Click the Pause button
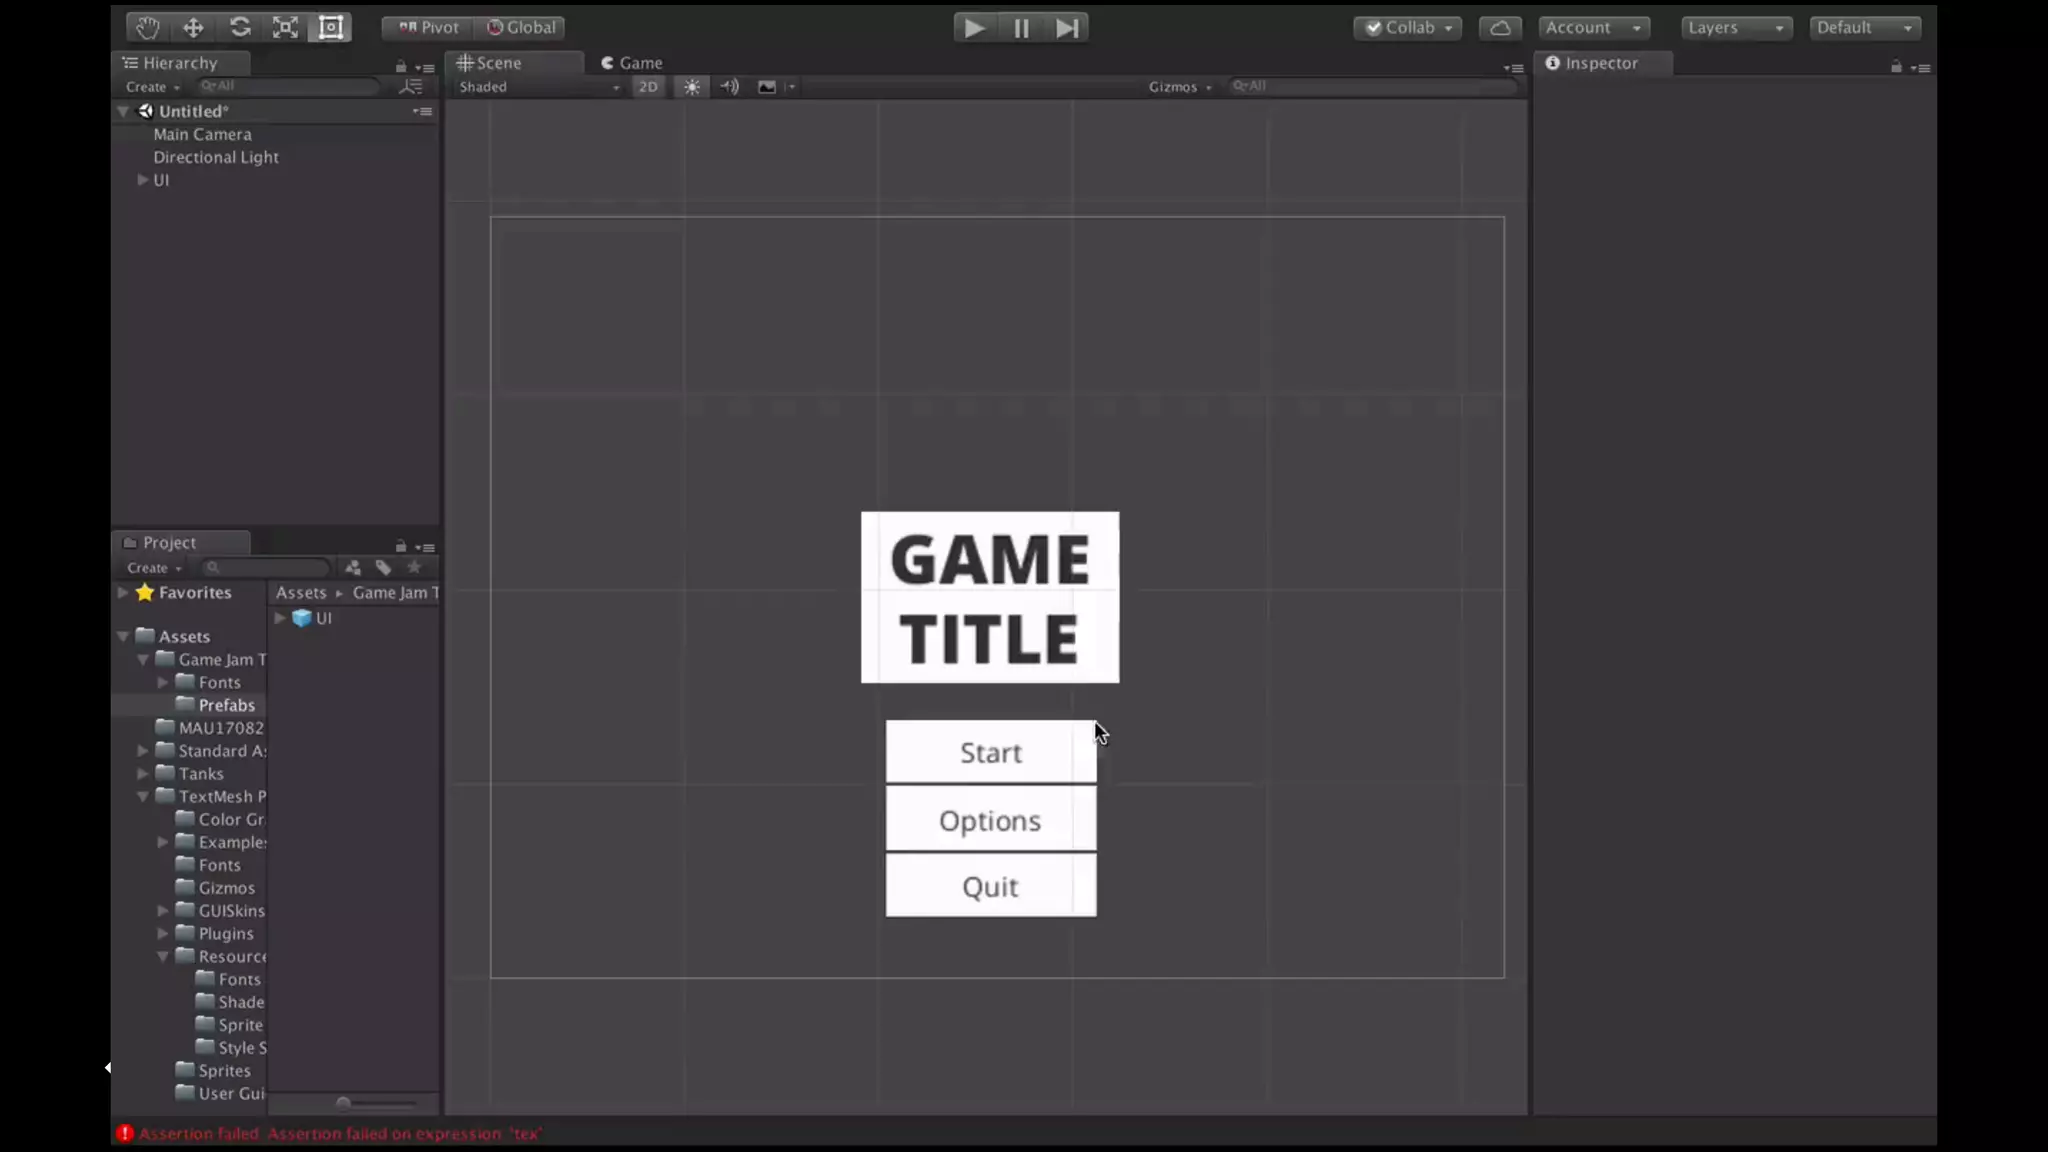Viewport: 2048px width, 1152px height. point(1021,27)
